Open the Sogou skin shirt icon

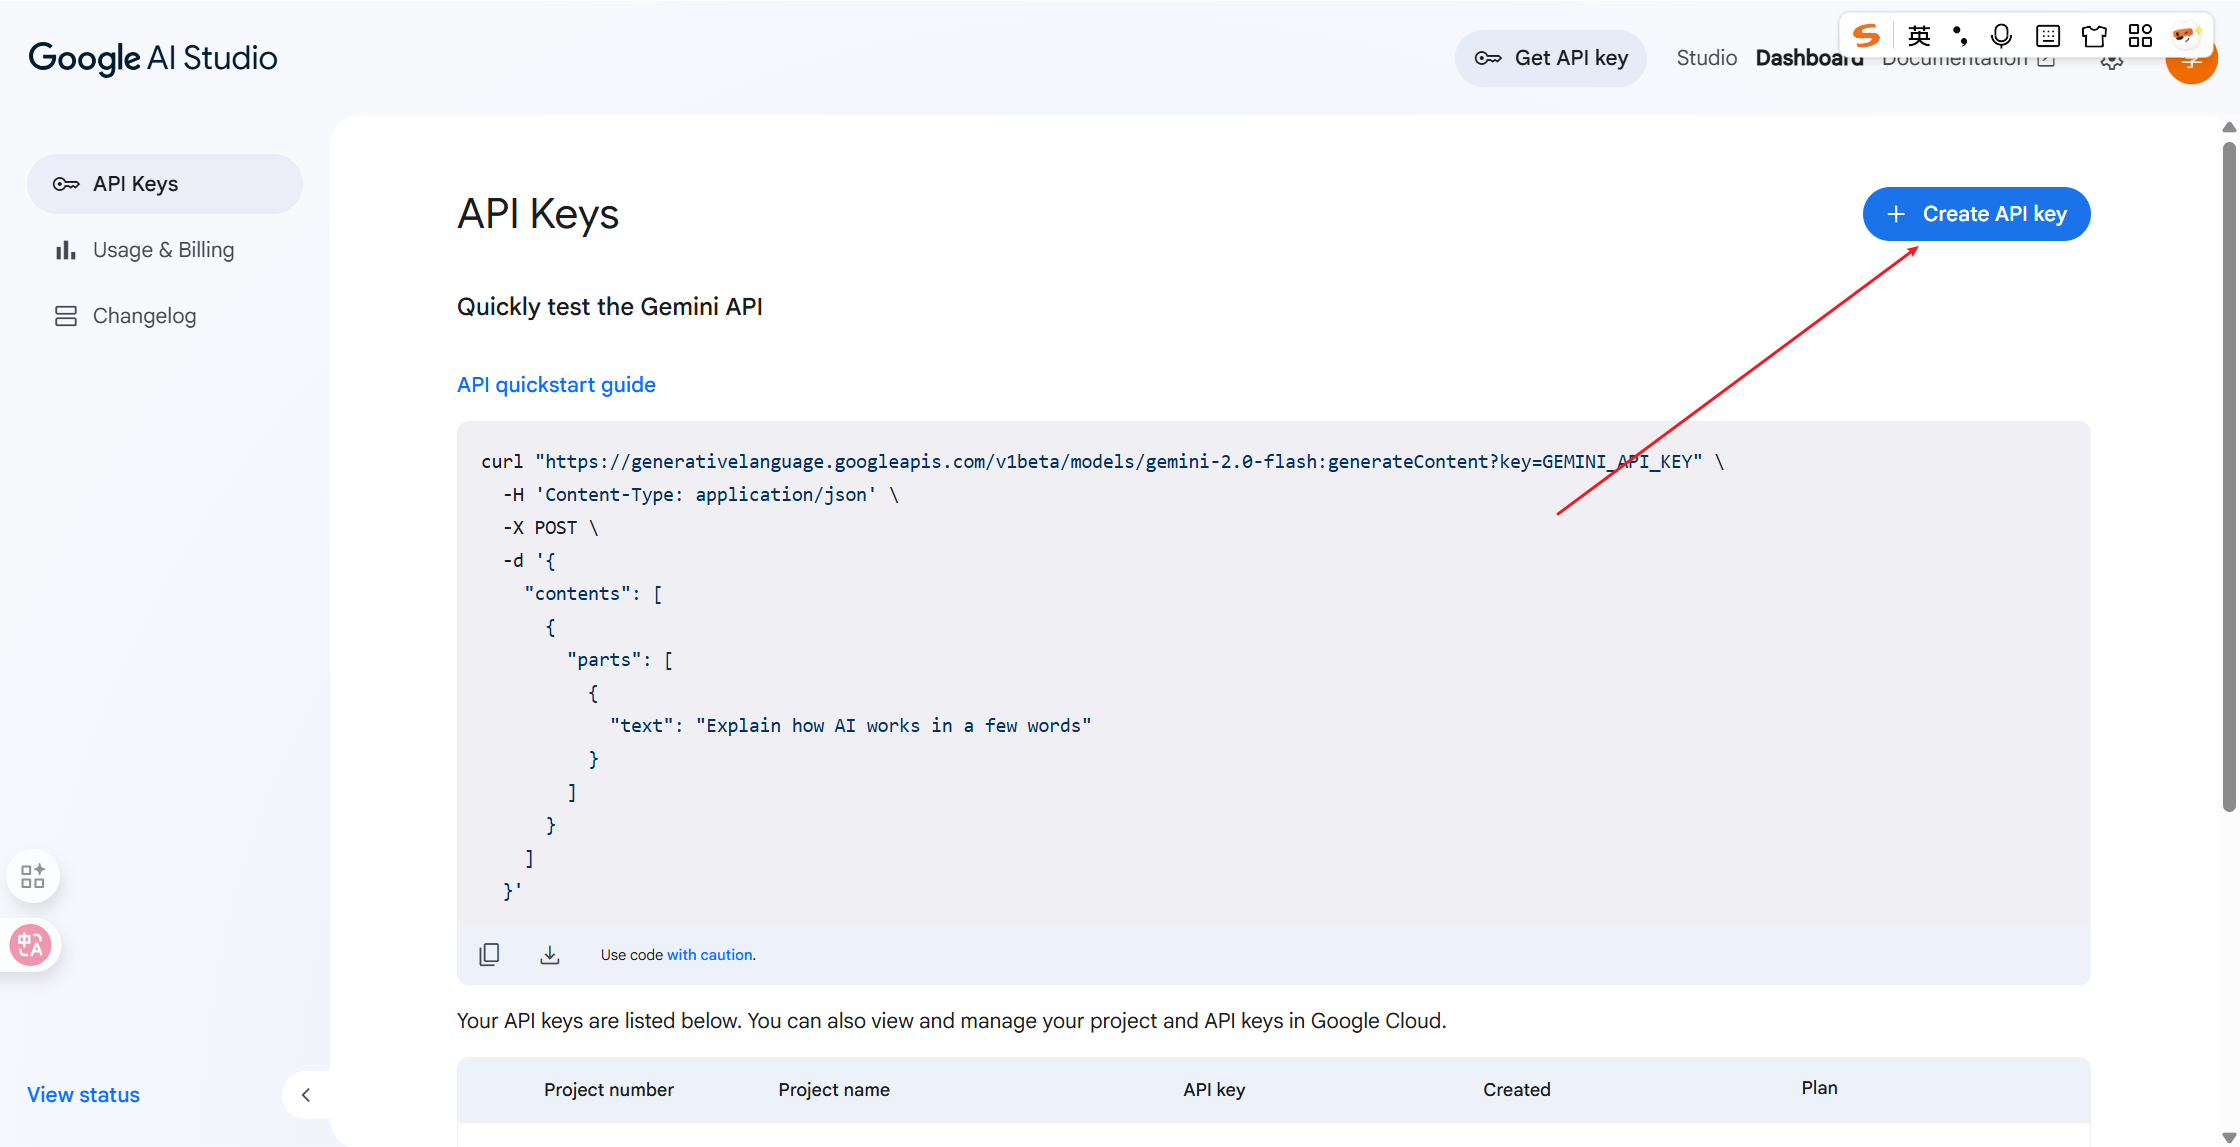tap(2093, 36)
